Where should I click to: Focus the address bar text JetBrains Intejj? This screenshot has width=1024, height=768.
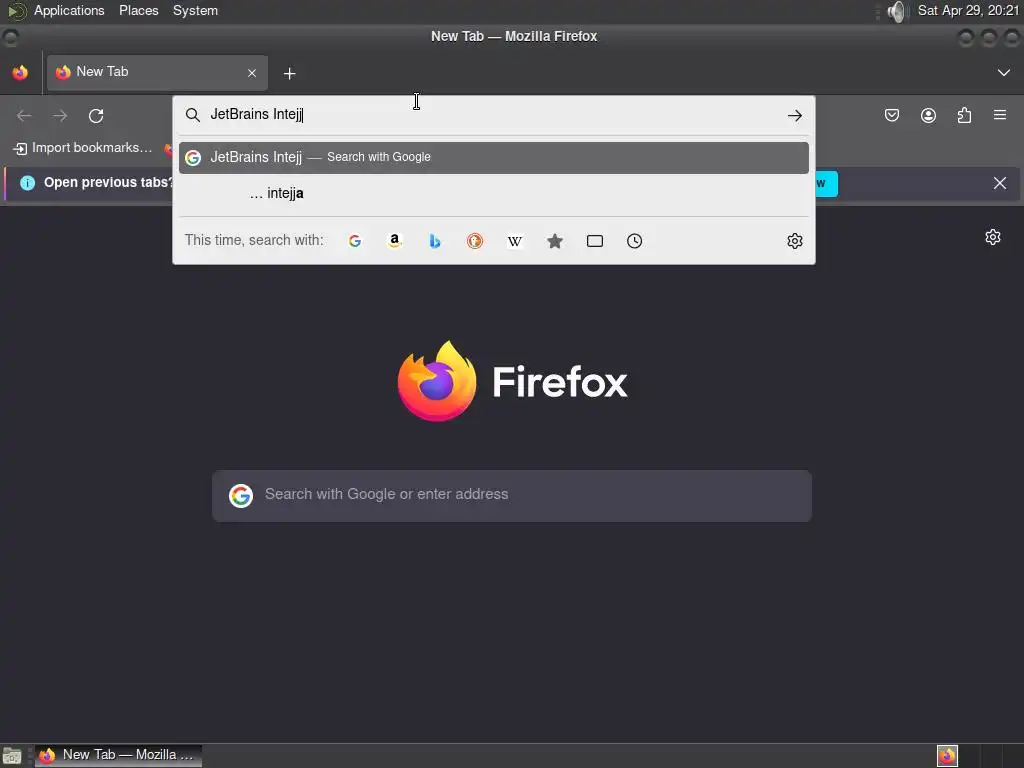click(256, 114)
